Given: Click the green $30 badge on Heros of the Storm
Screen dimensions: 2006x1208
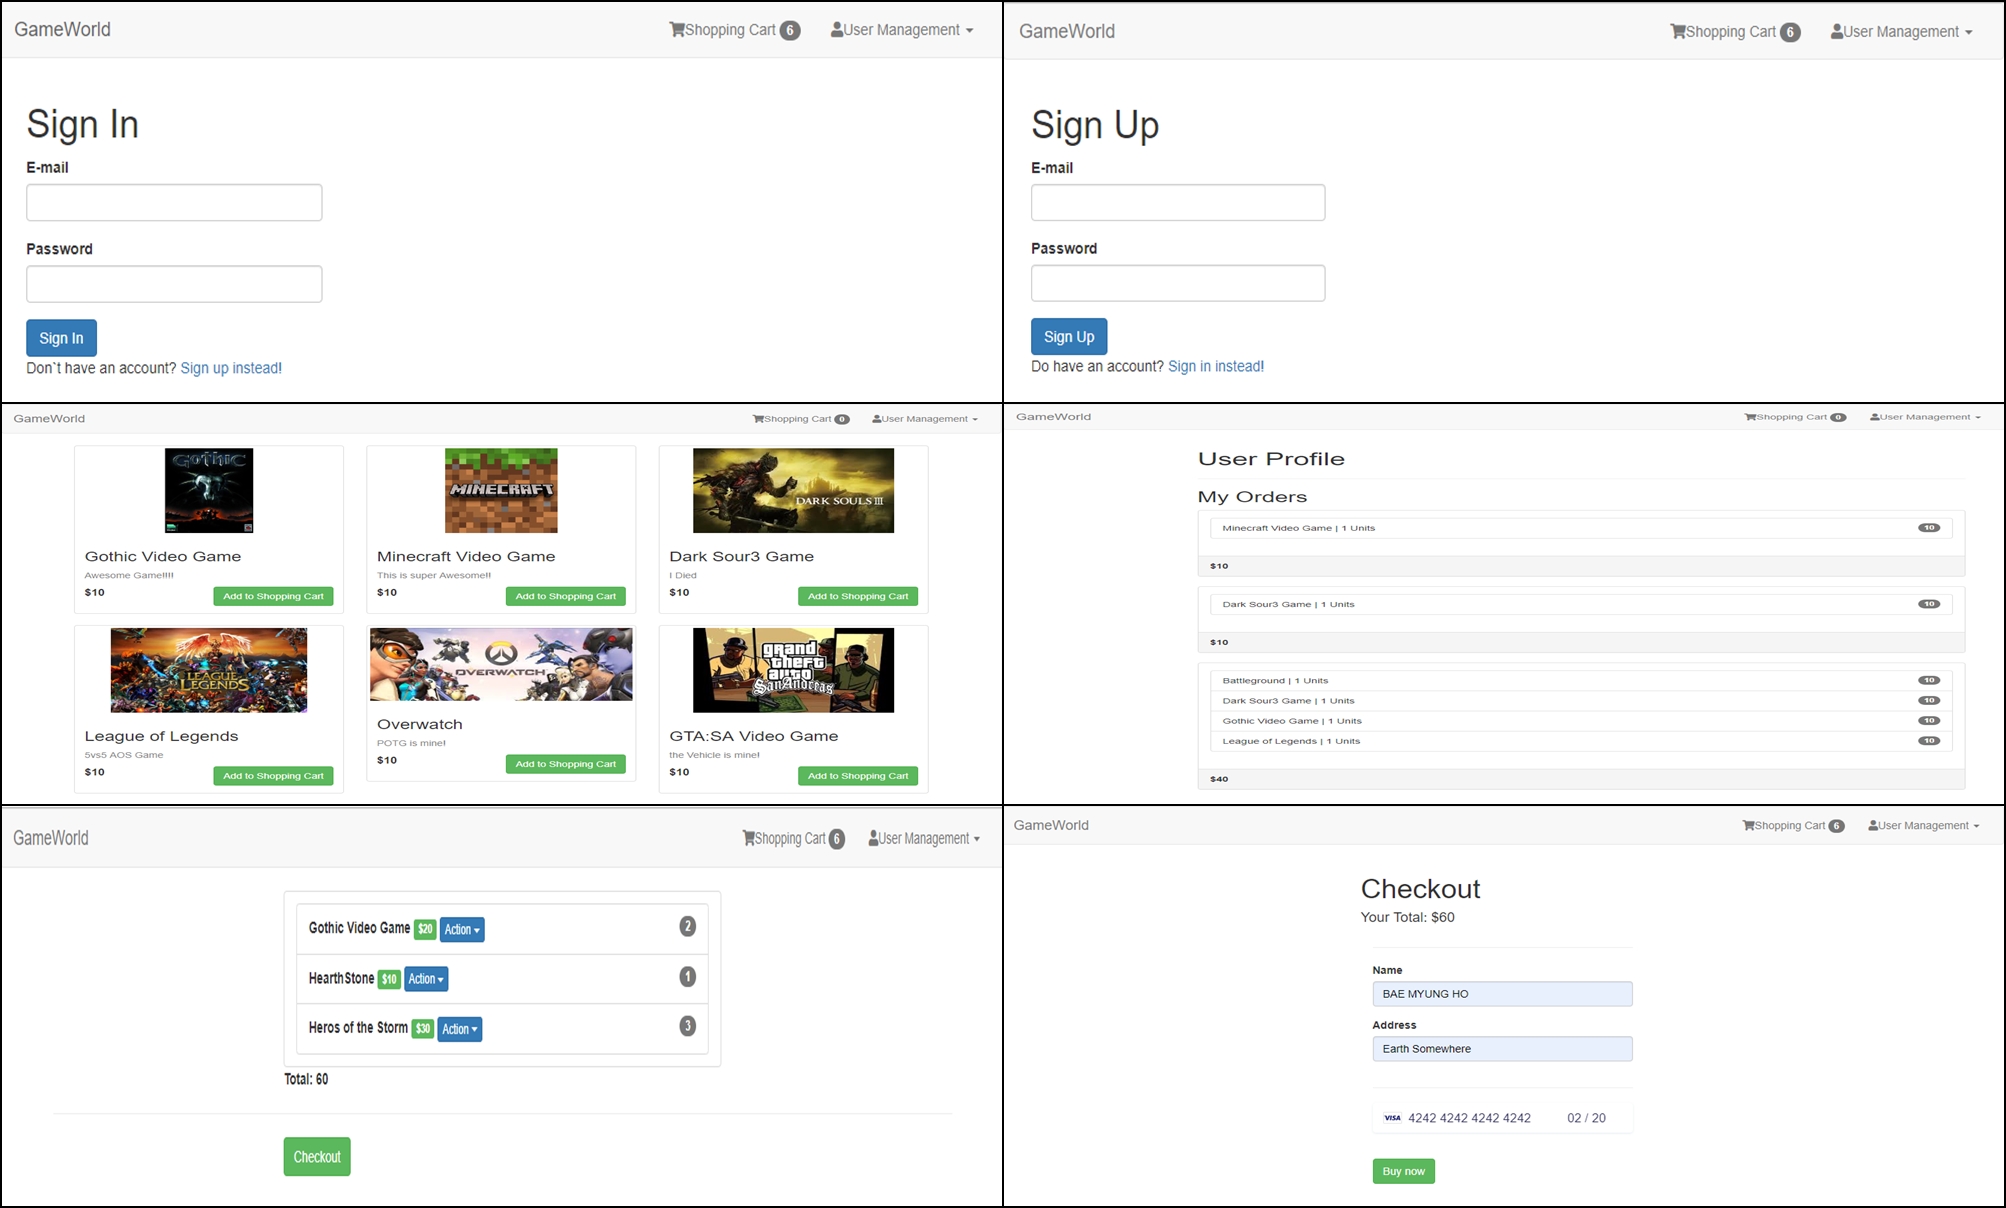Looking at the screenshot, I should pos(422,1028).
